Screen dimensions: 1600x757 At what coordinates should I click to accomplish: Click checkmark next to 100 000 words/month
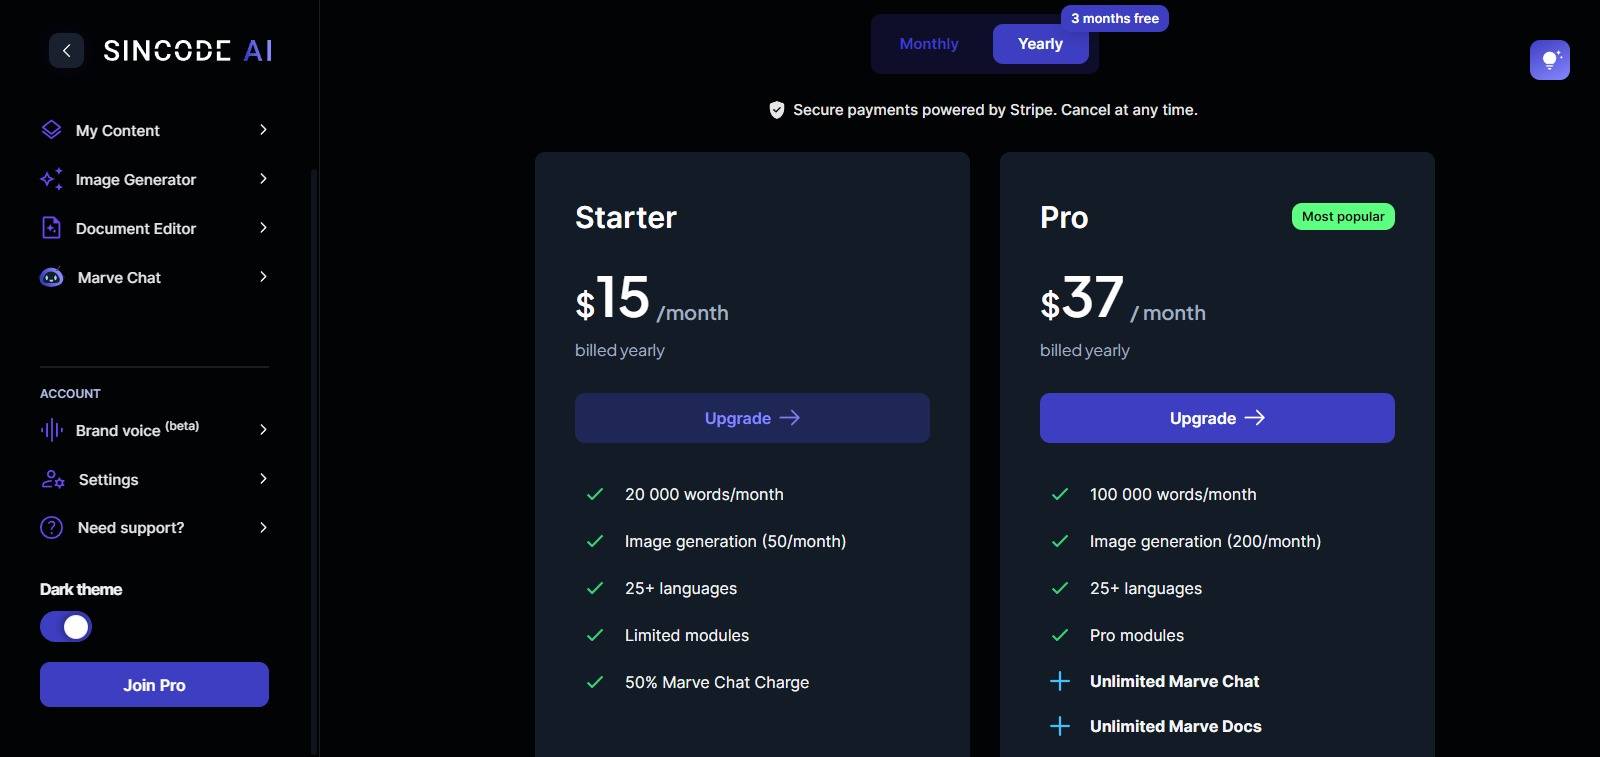(1060, 494)
